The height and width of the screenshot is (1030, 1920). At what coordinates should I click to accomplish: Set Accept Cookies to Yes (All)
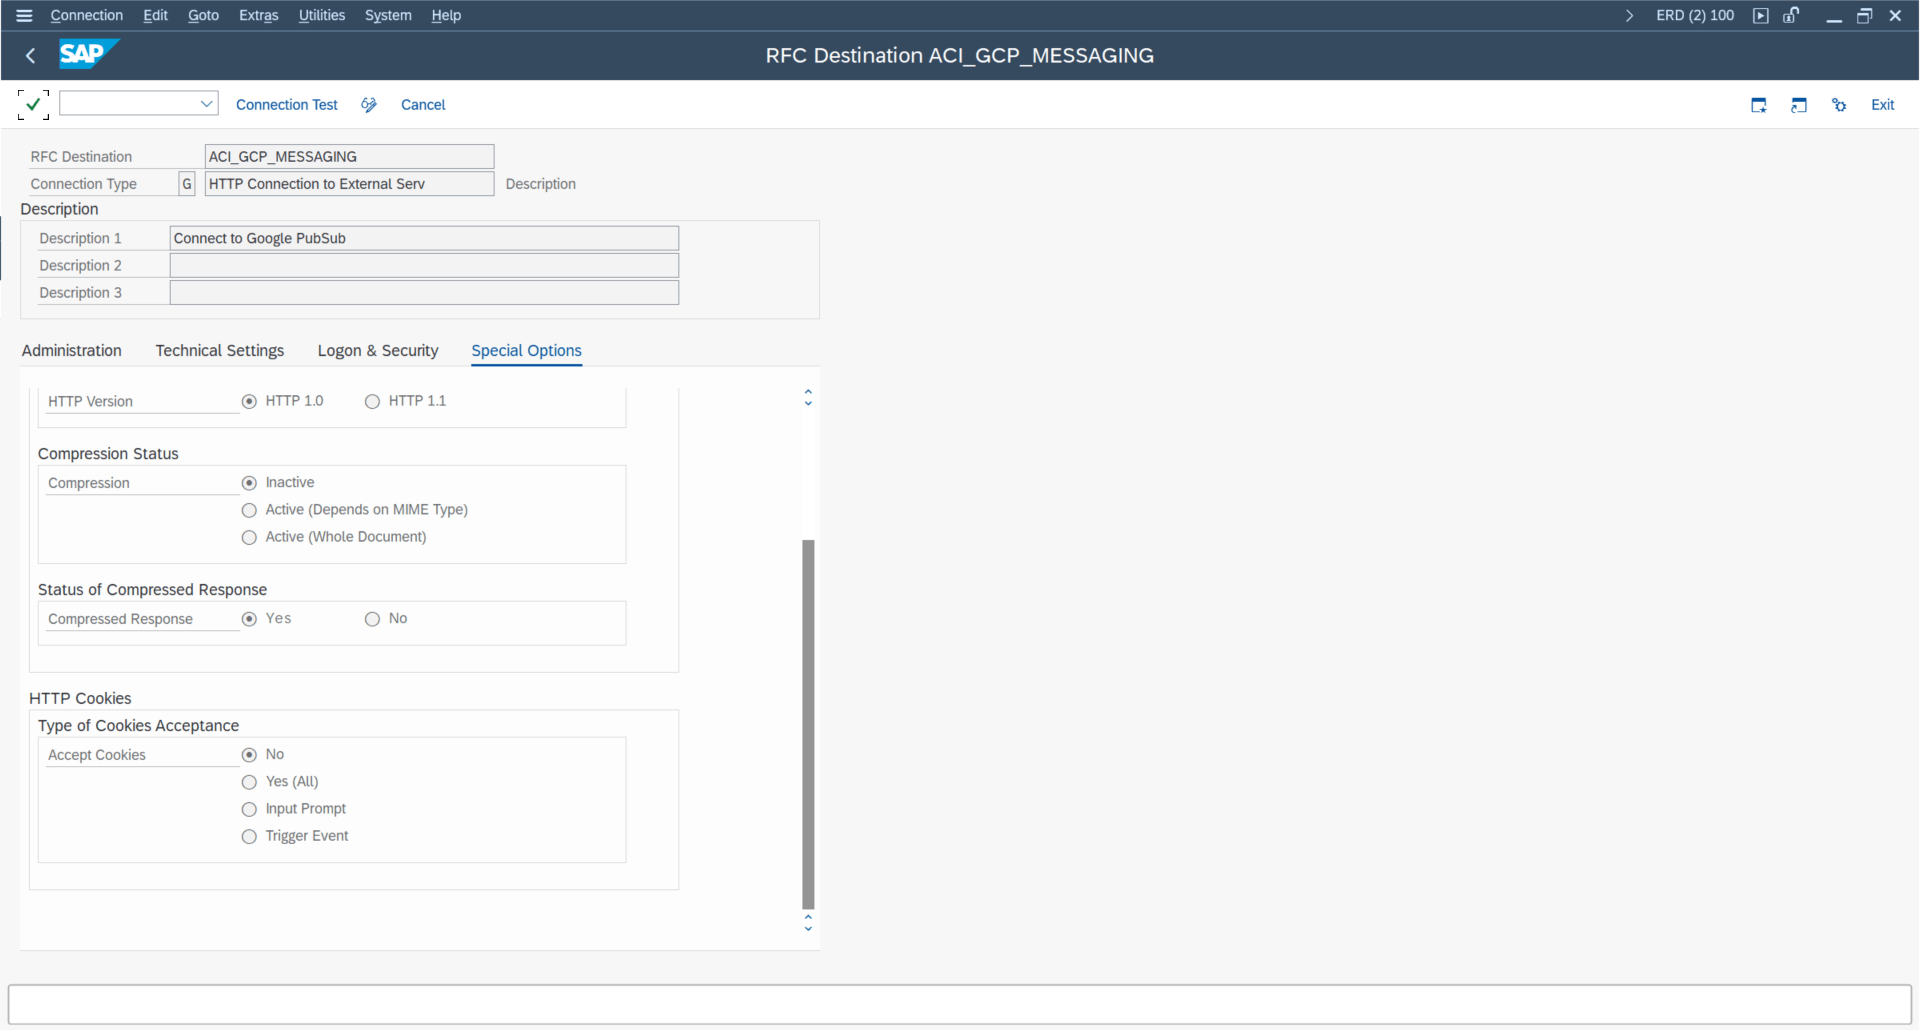[249, 782]
